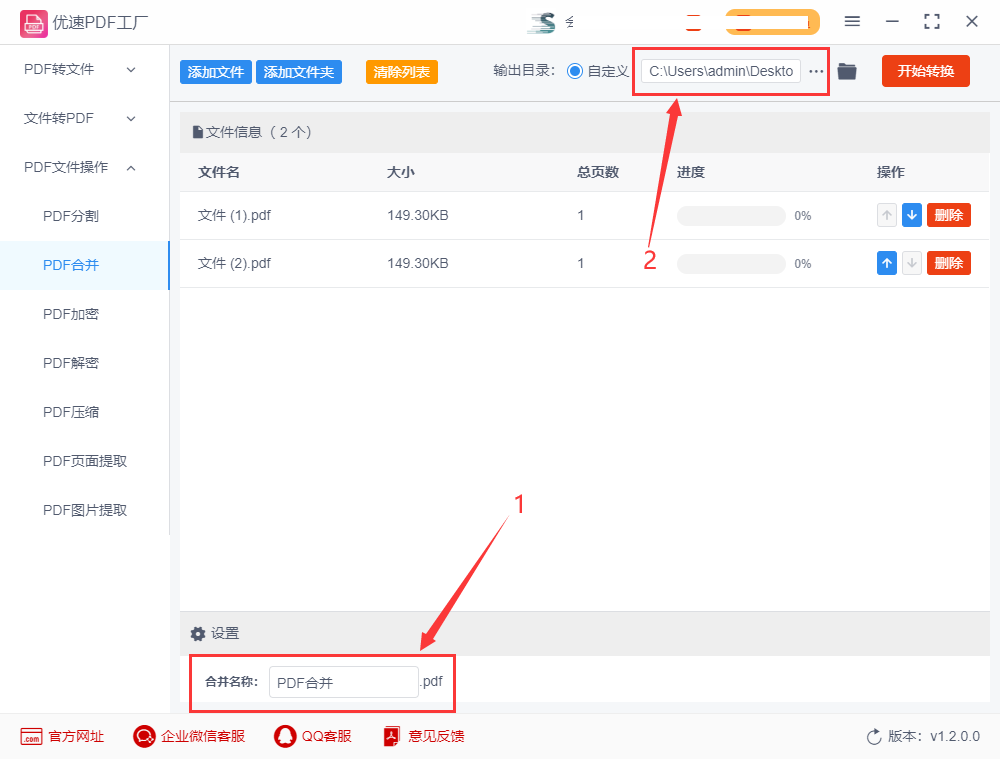Open 意见反馈 feedback icon
1000x760 pixels.
pyautogui.click(x=392, y=736)
